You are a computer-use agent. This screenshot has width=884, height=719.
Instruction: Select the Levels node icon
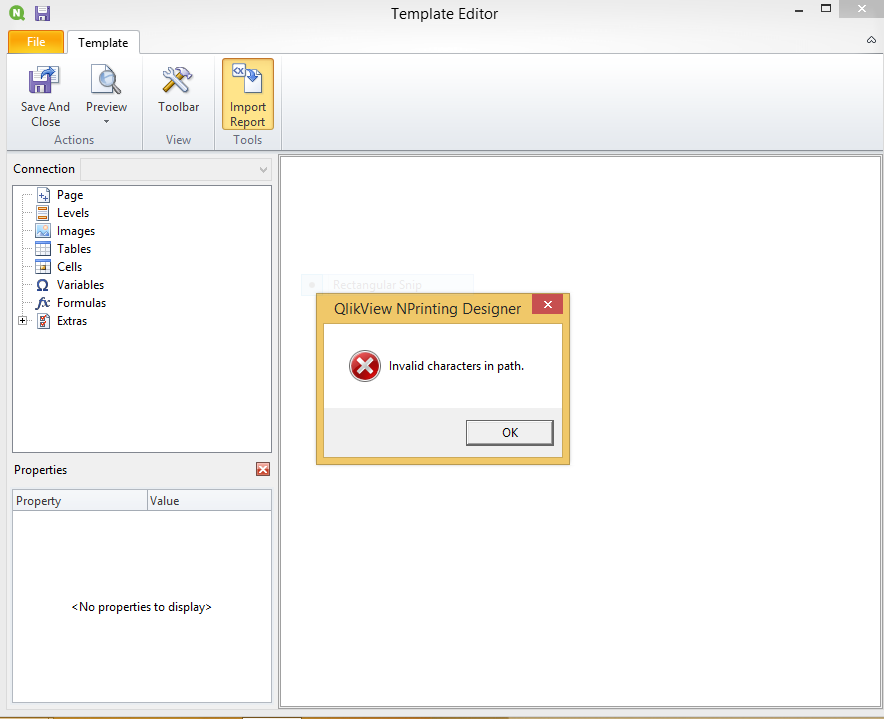click(43, 213)
